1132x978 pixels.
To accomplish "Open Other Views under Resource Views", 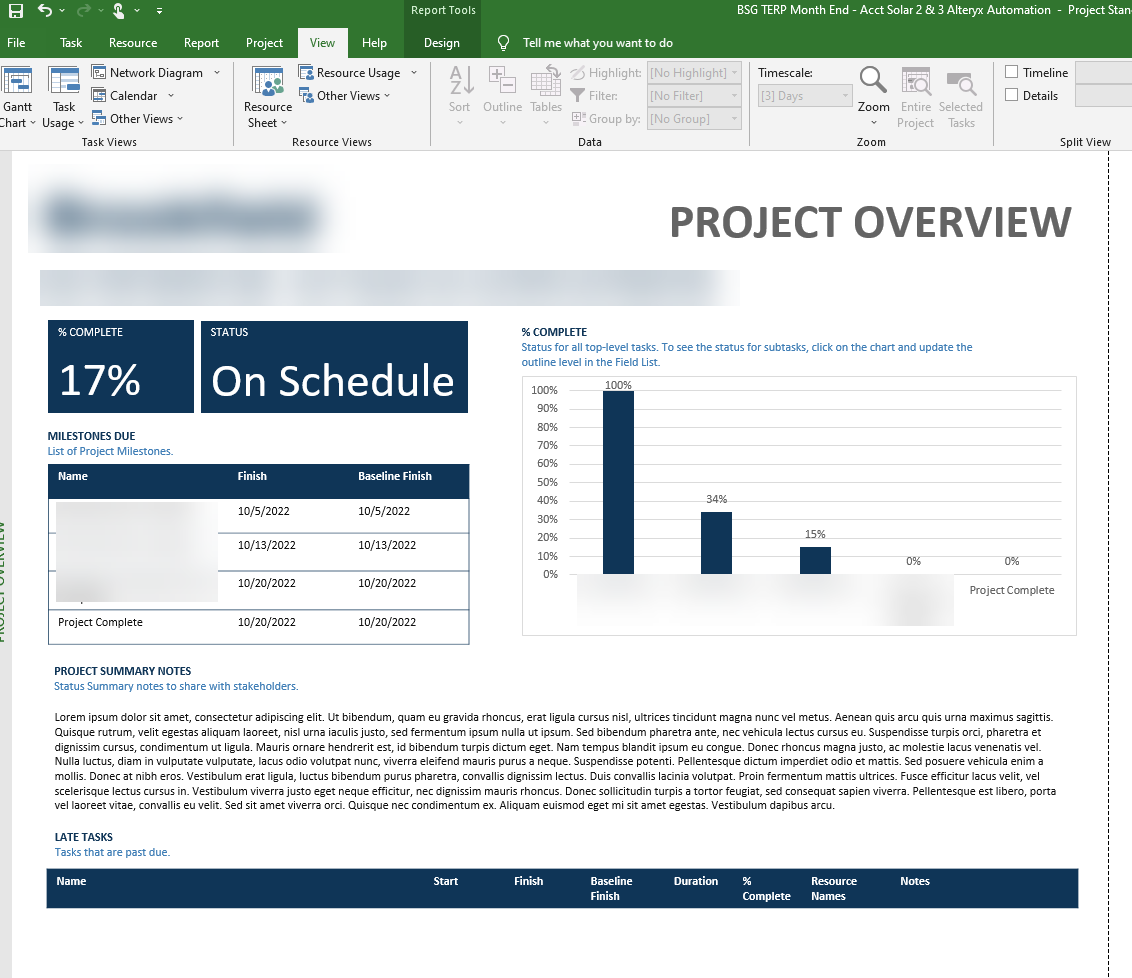I will [x=344, y=95].
